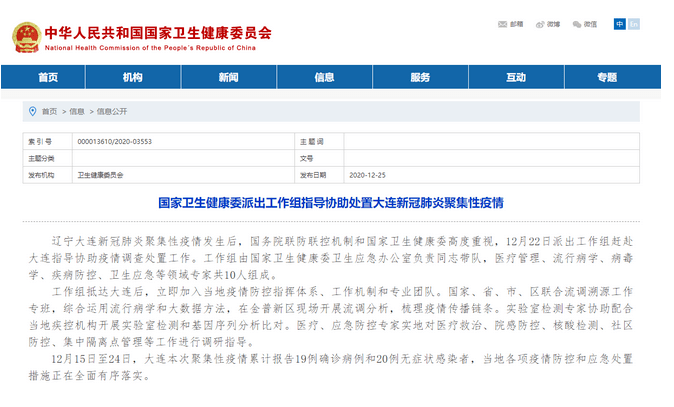Screen dimensions: 674x407
Task: Open the 机构 navigation tab
Action: [132, 78]
